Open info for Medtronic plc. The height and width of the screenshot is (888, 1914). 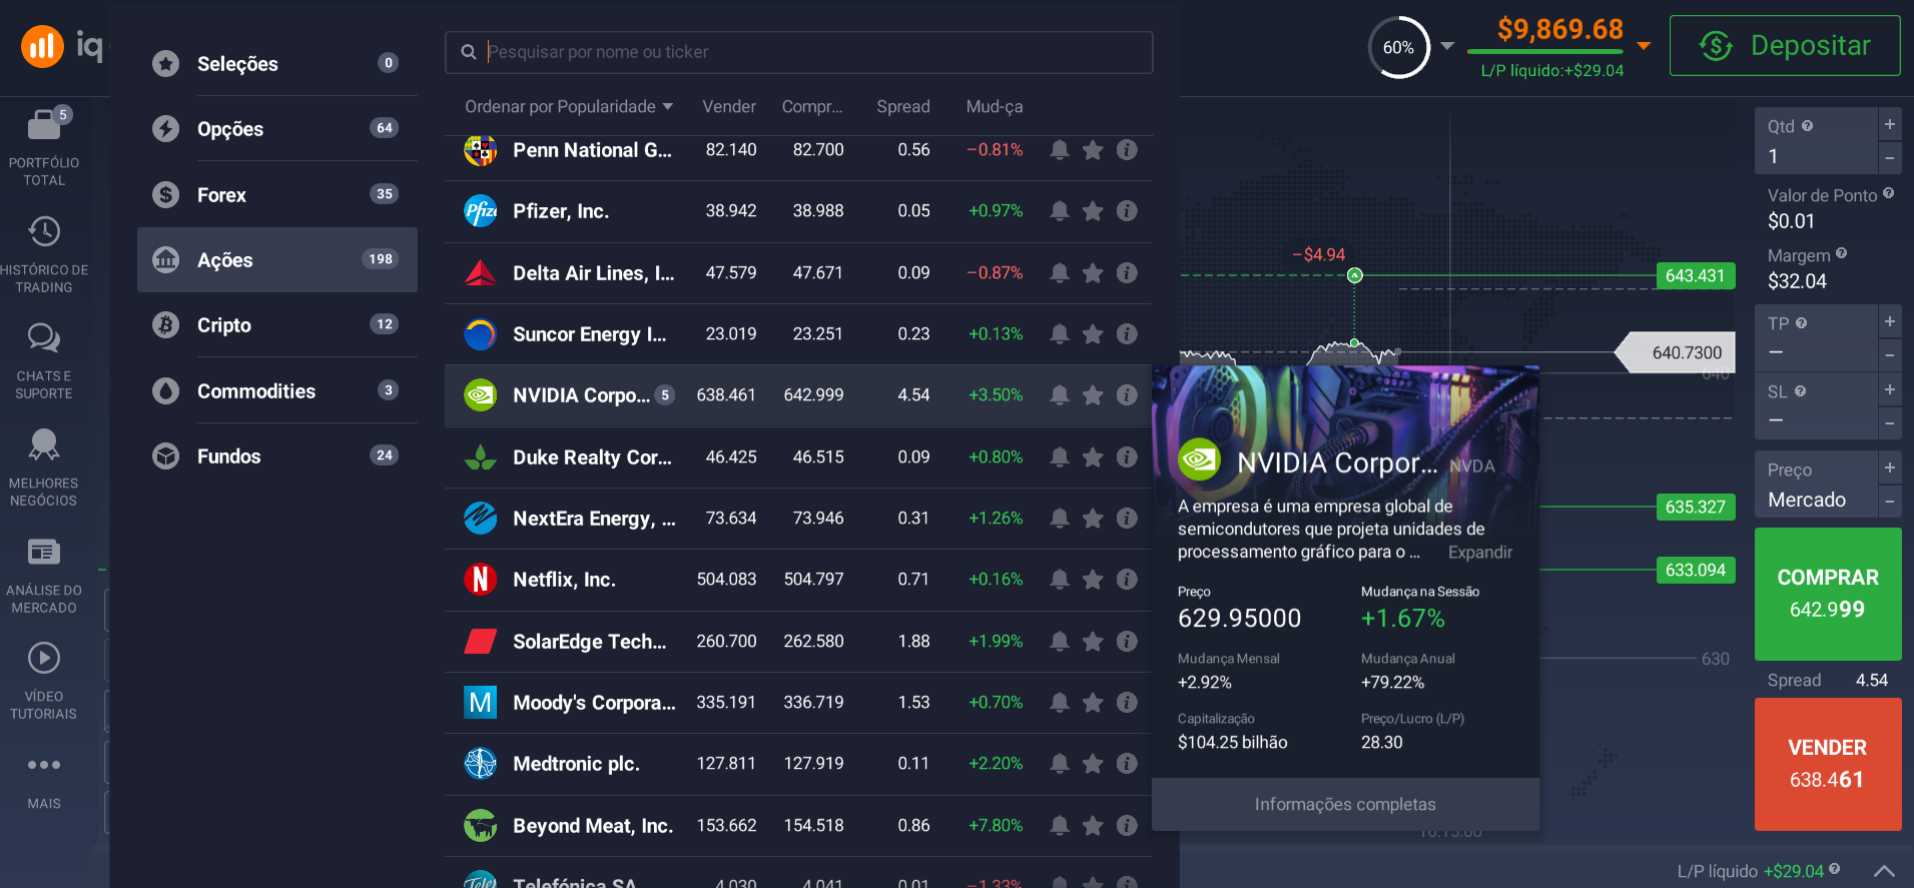coord(1127,763)
